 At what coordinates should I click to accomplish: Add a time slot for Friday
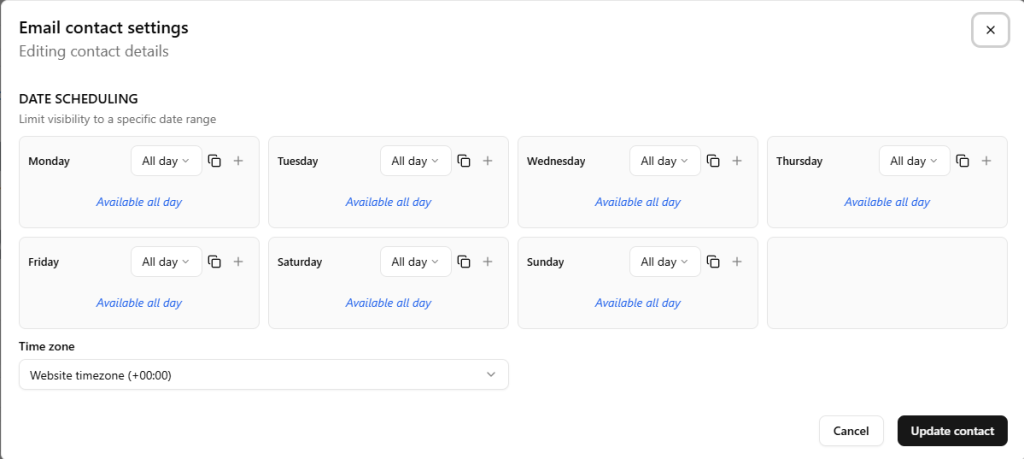(238, 262)
